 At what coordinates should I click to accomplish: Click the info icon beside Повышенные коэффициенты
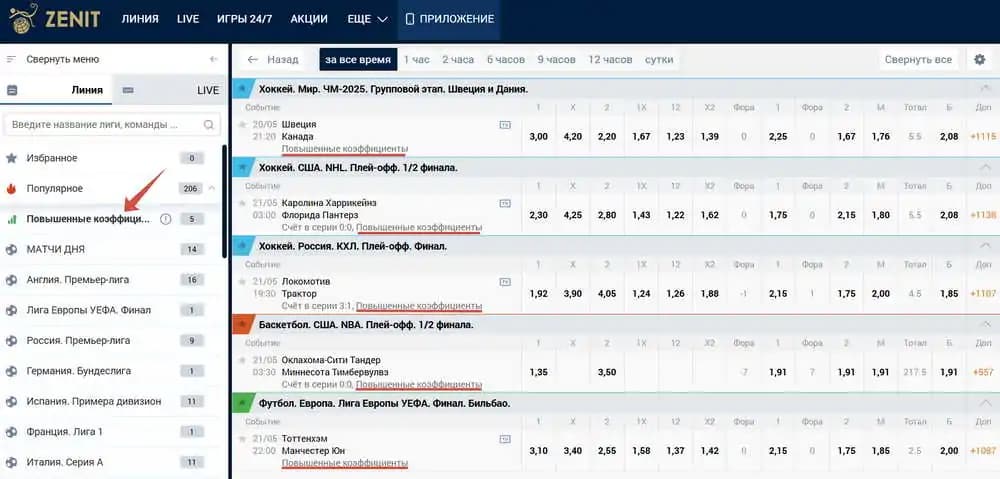(166, 219)
